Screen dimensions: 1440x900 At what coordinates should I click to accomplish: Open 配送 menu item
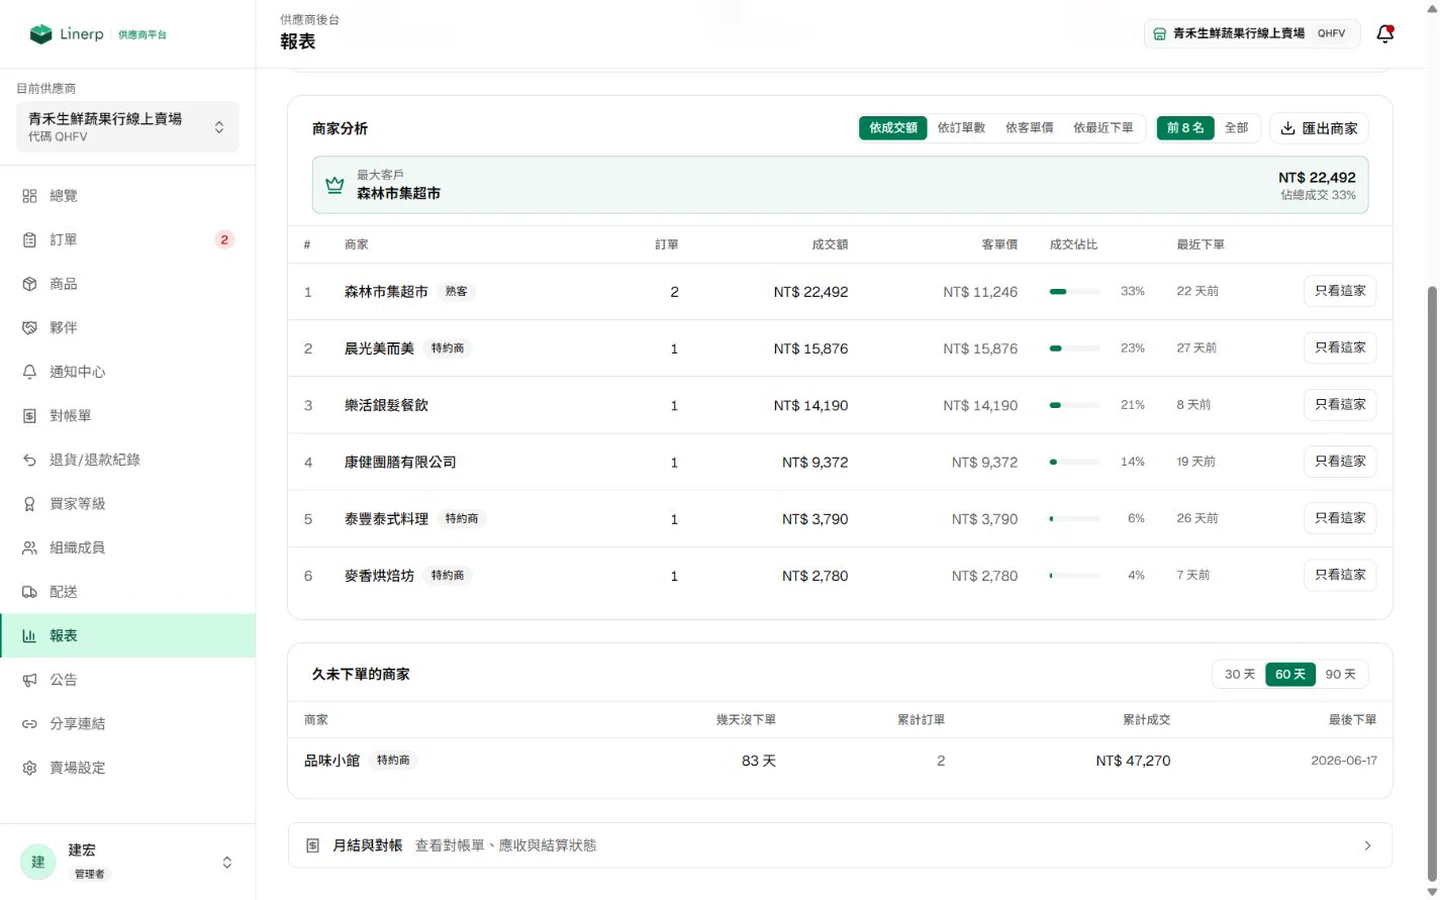tap(128, 592)
